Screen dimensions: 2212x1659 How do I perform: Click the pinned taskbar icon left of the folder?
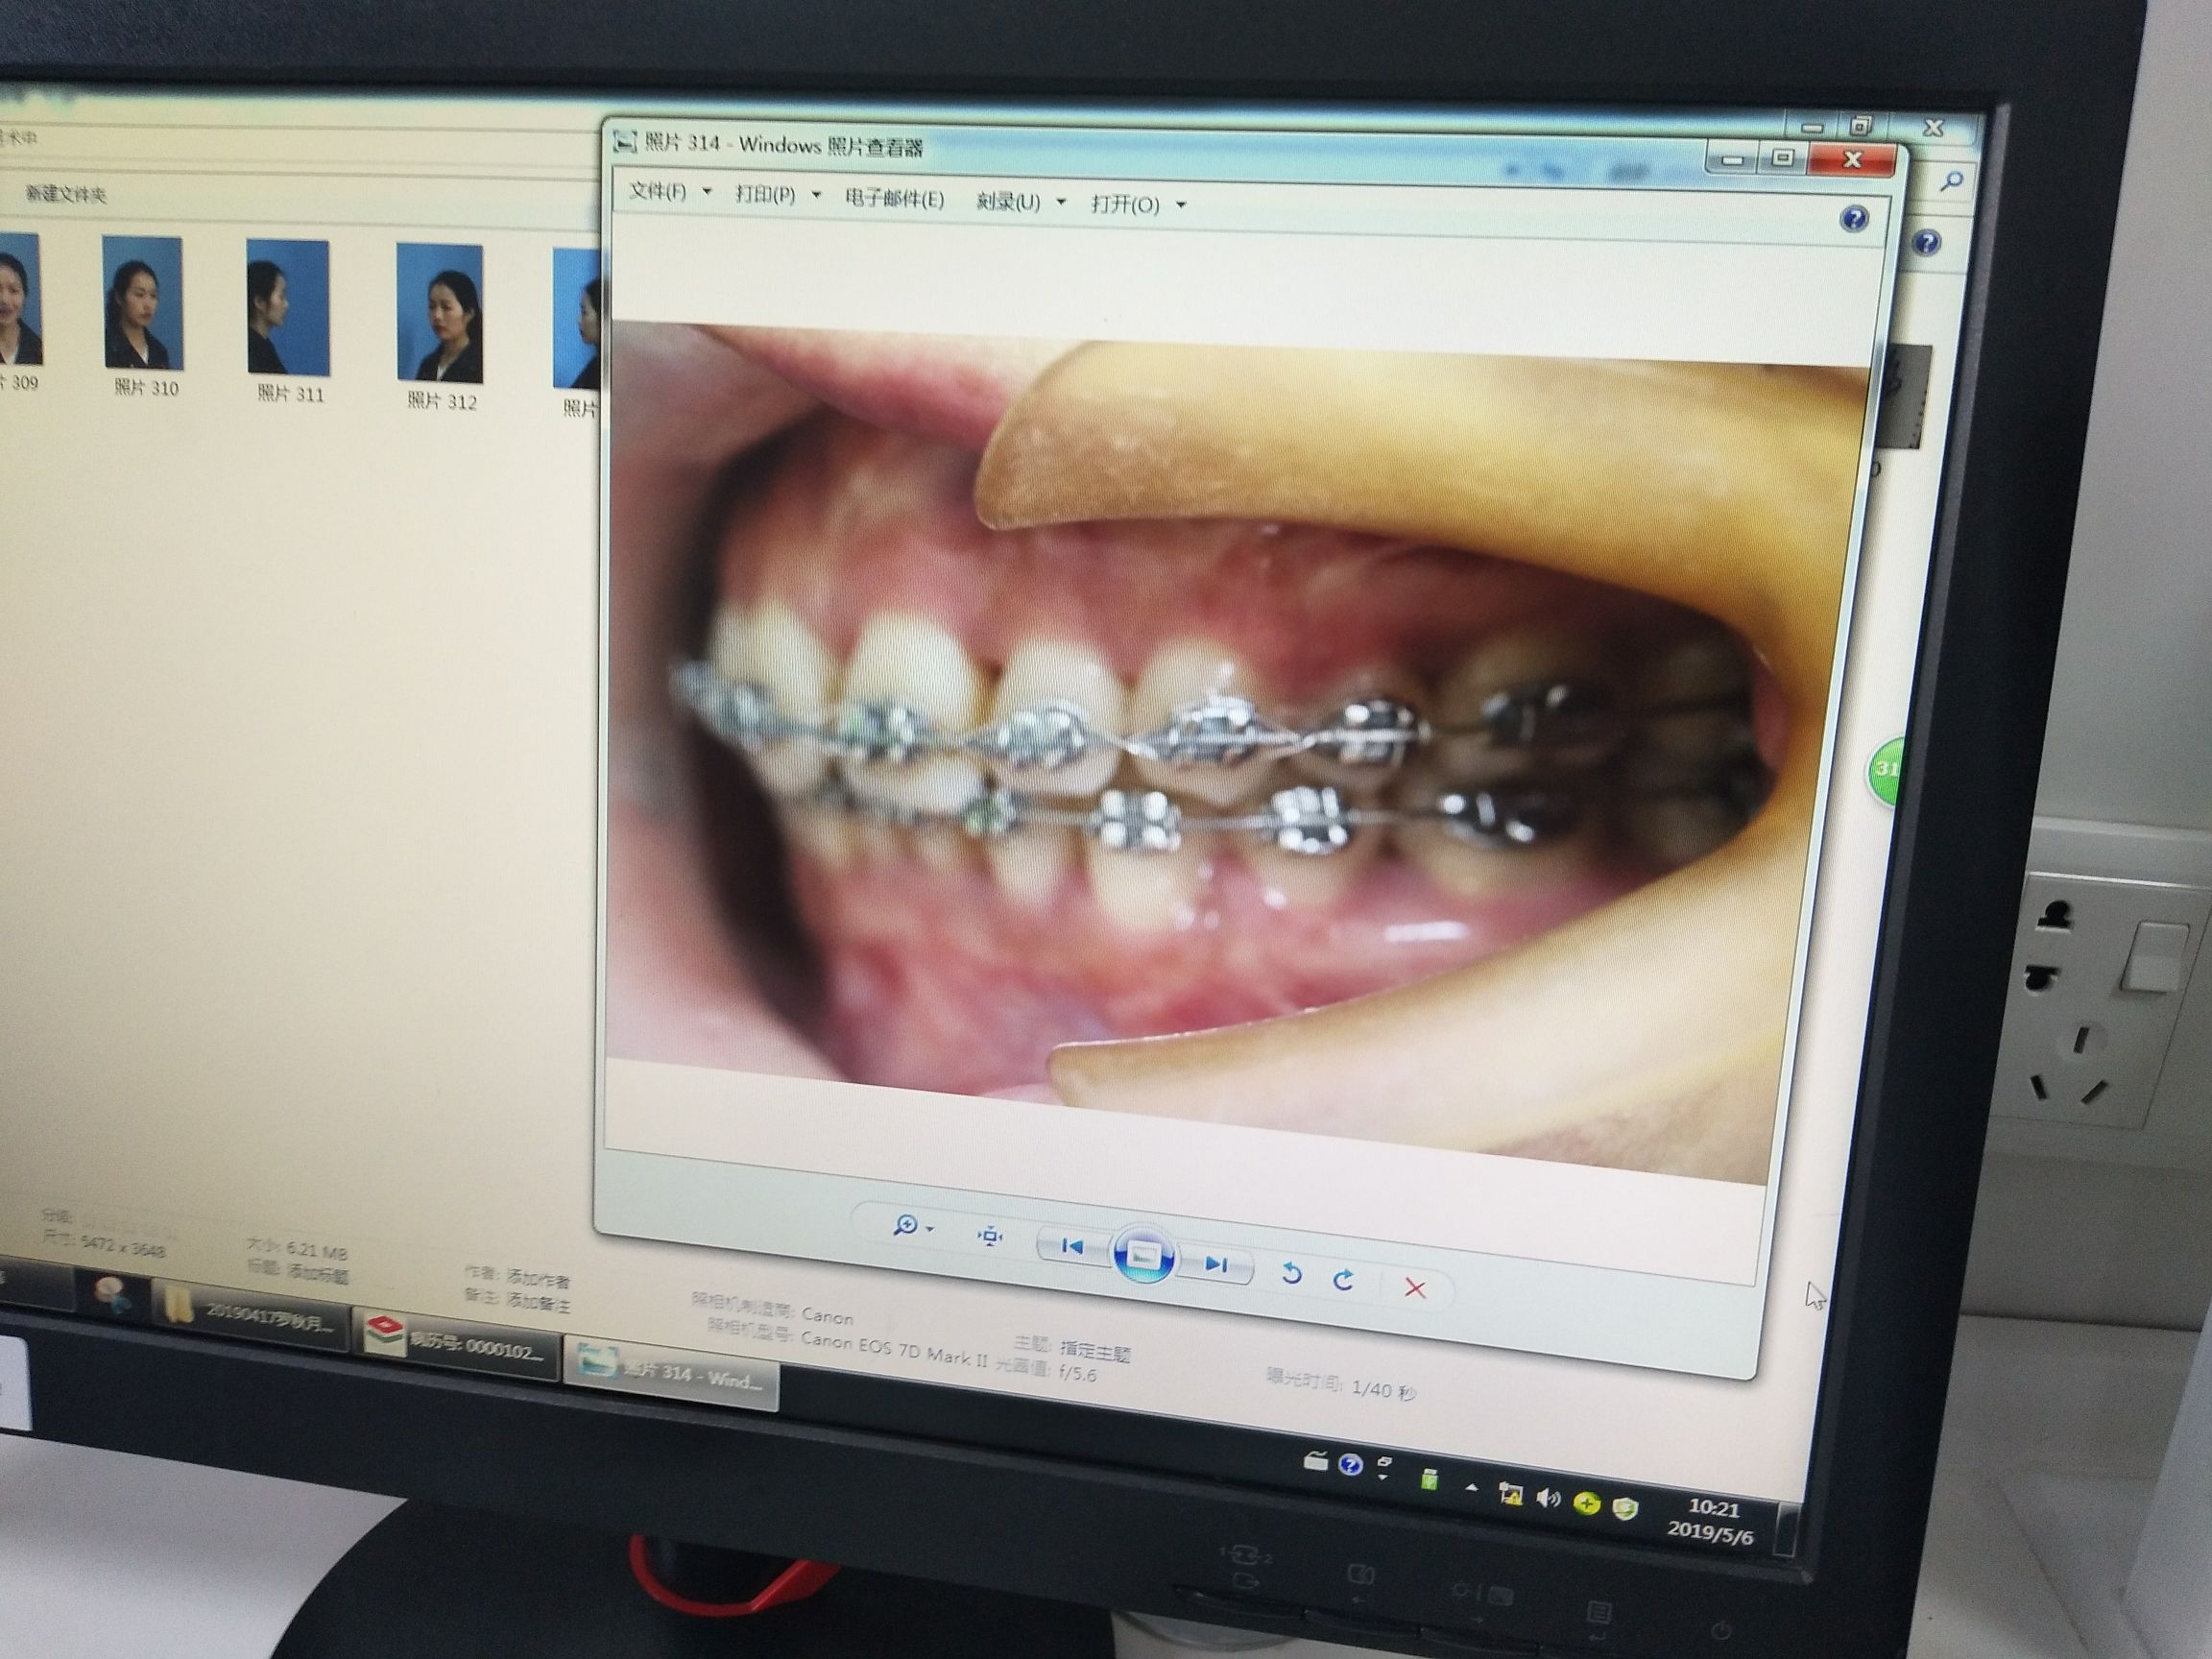[113, 1296]
